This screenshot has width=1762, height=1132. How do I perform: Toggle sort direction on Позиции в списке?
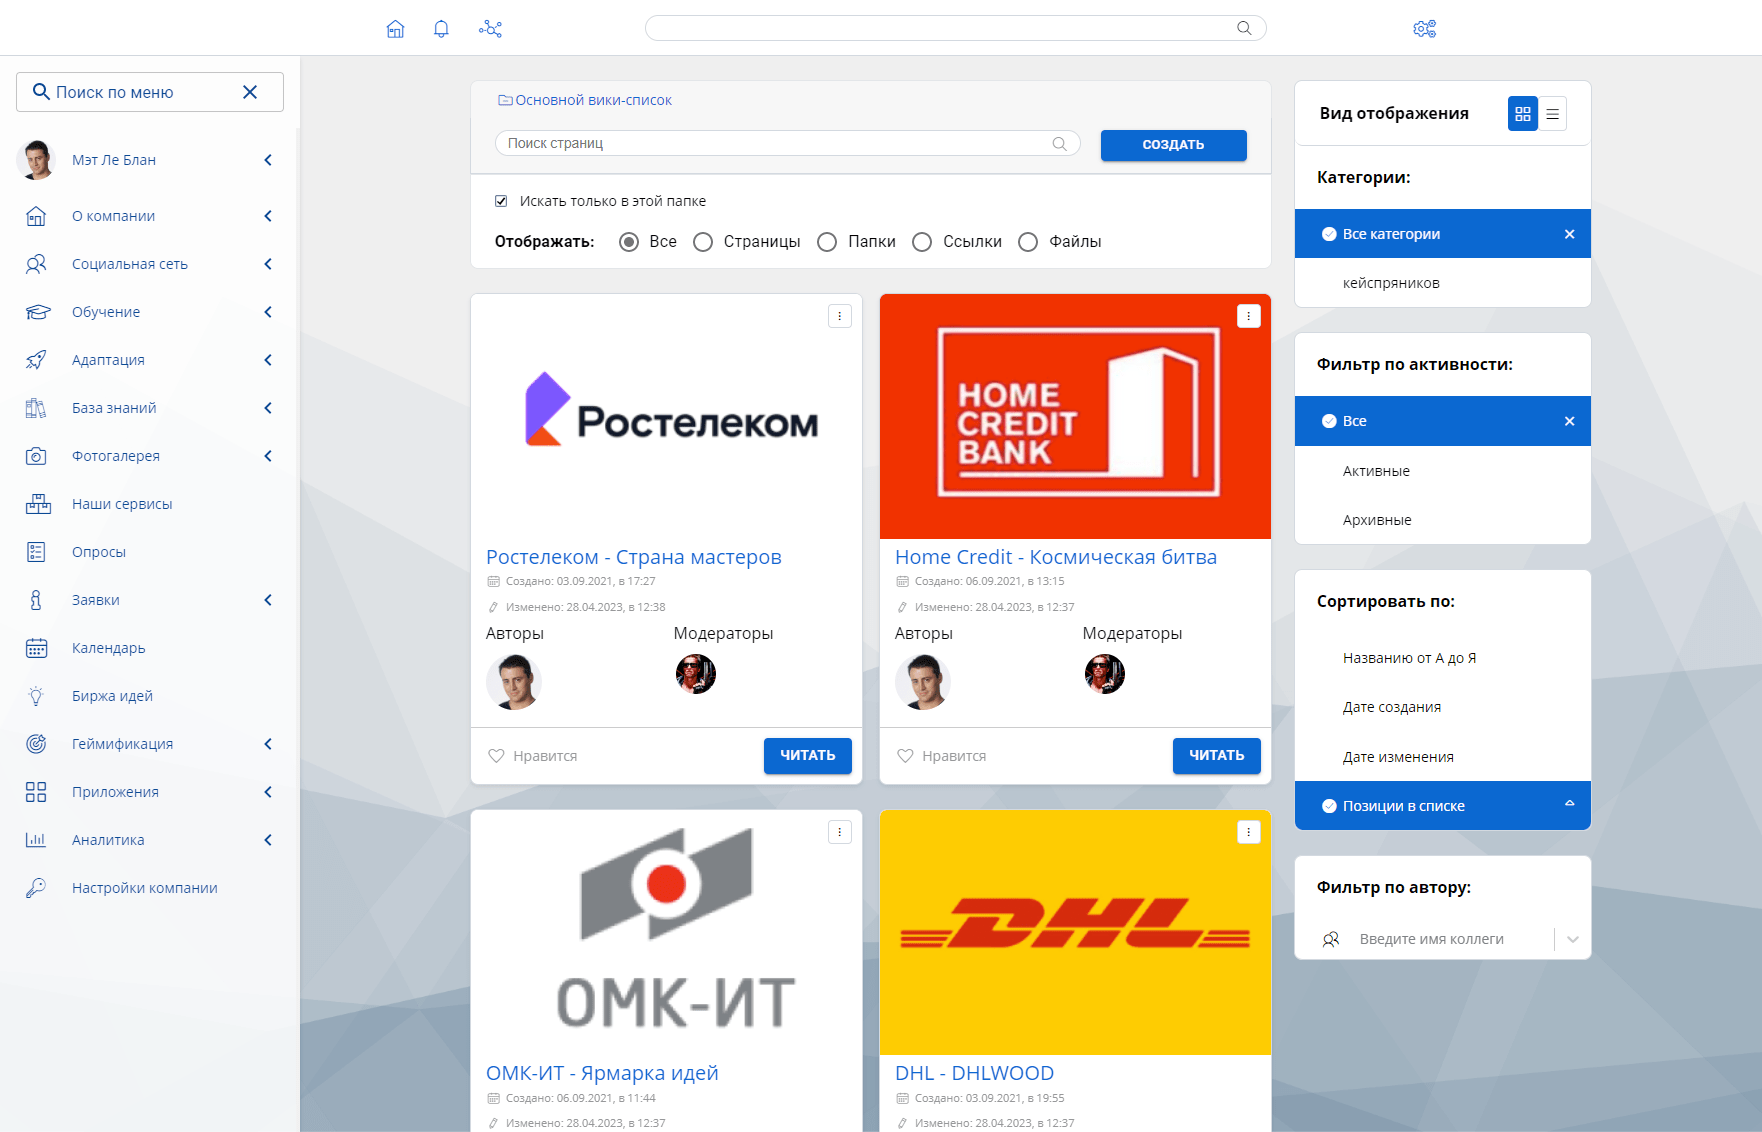click(1569, 804)
